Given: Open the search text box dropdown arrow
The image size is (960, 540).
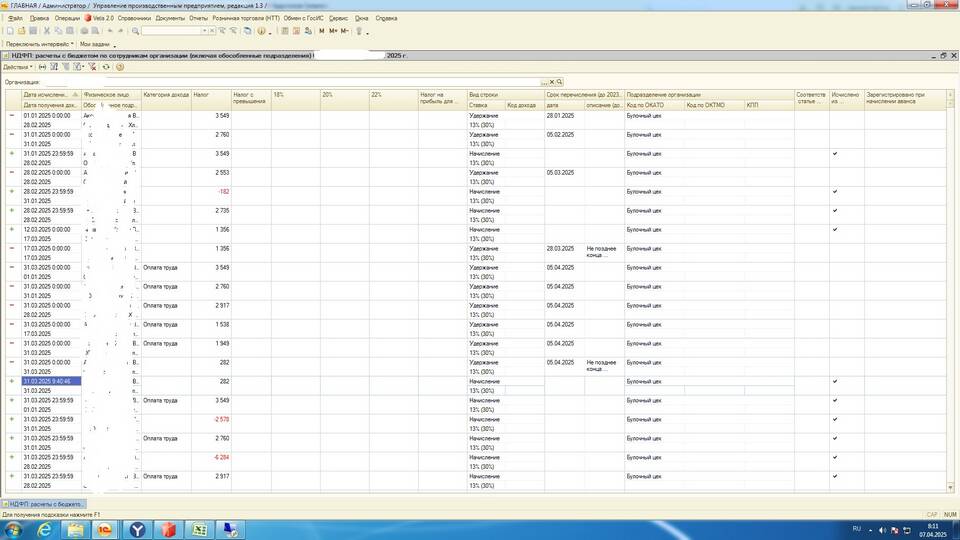Looking at the screenshot, I should pos(204,31).
